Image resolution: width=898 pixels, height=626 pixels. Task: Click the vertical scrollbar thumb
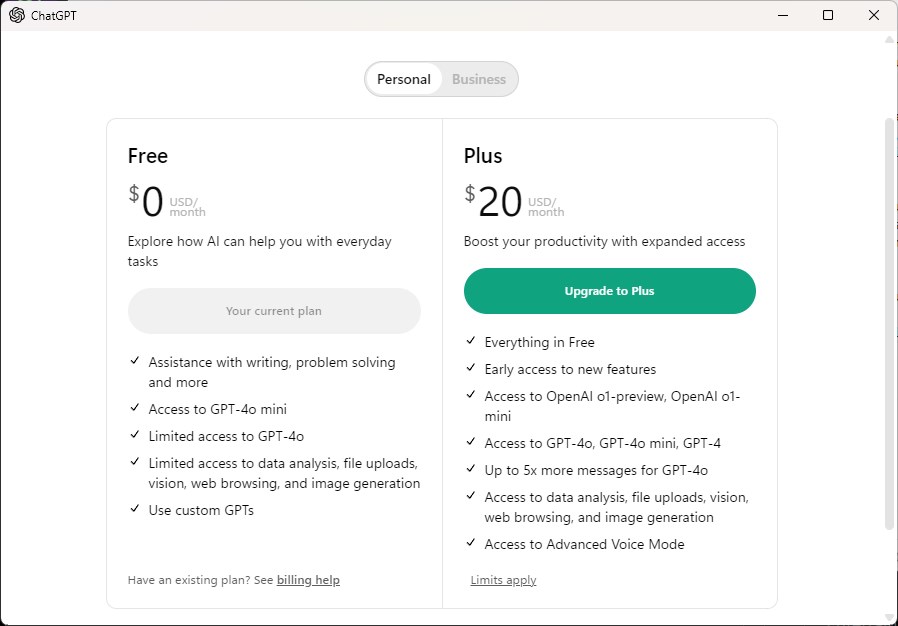coord(890,320)
